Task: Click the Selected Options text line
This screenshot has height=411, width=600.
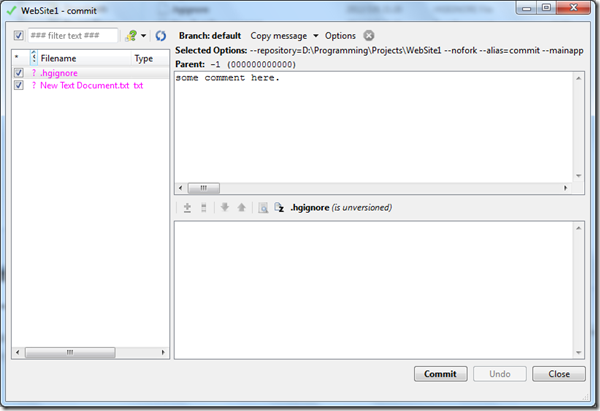Action: 379,51
